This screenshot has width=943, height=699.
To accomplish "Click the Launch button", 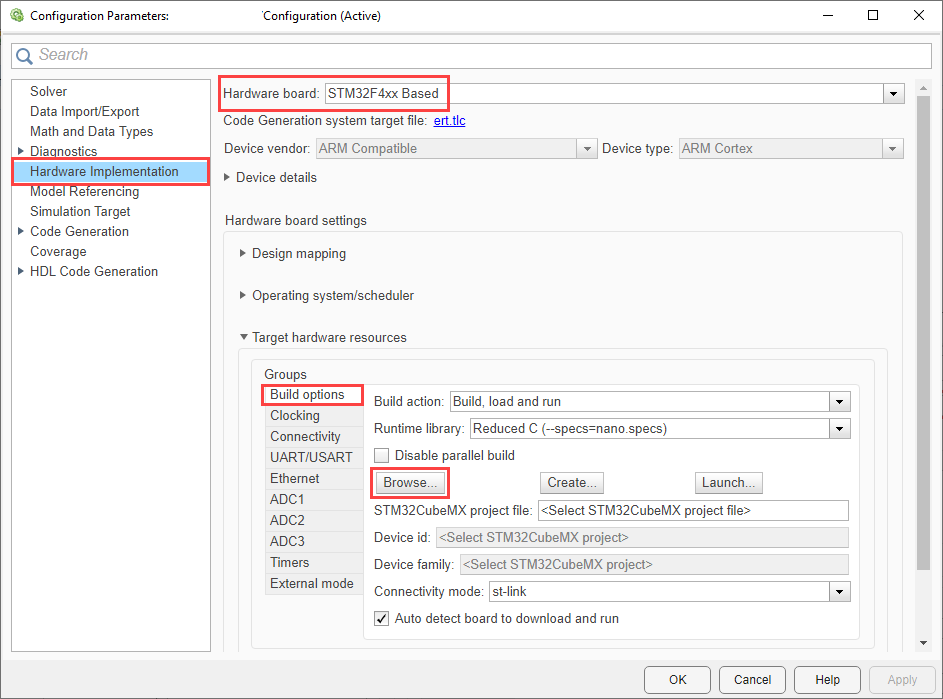I will pyautogui.click(x=728, y=482).
